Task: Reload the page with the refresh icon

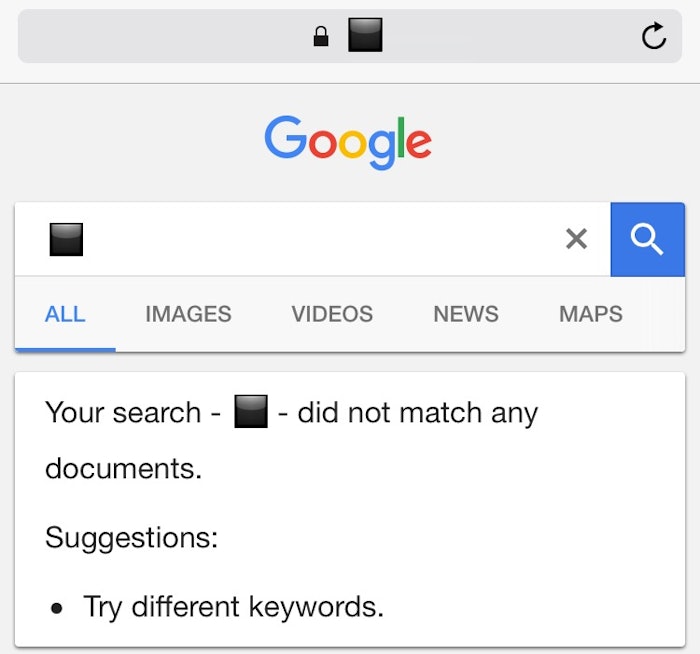Action: click(653, 38)
